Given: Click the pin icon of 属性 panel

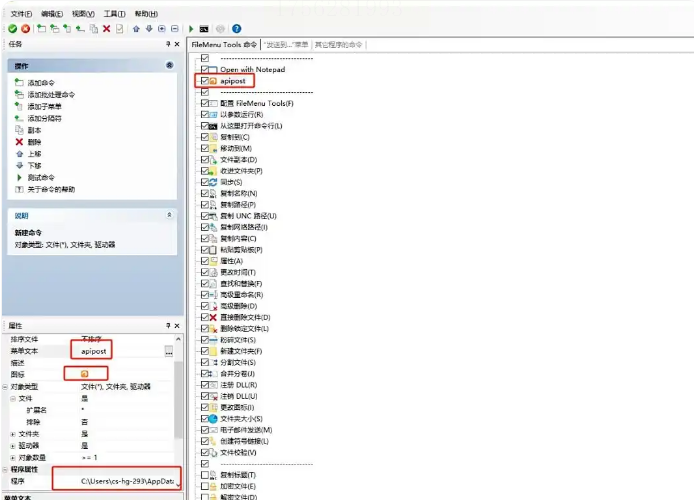Looking at the screenshot, I should click(x=168, y=326).
